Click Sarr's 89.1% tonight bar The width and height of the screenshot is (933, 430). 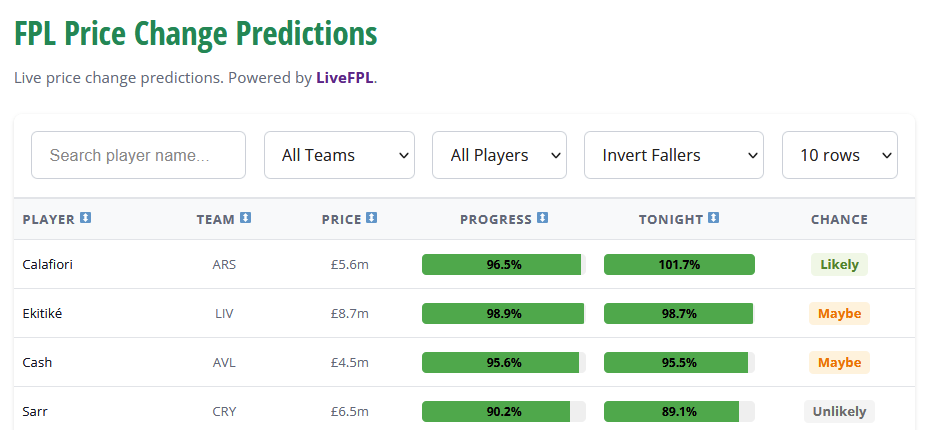point(679,411)
